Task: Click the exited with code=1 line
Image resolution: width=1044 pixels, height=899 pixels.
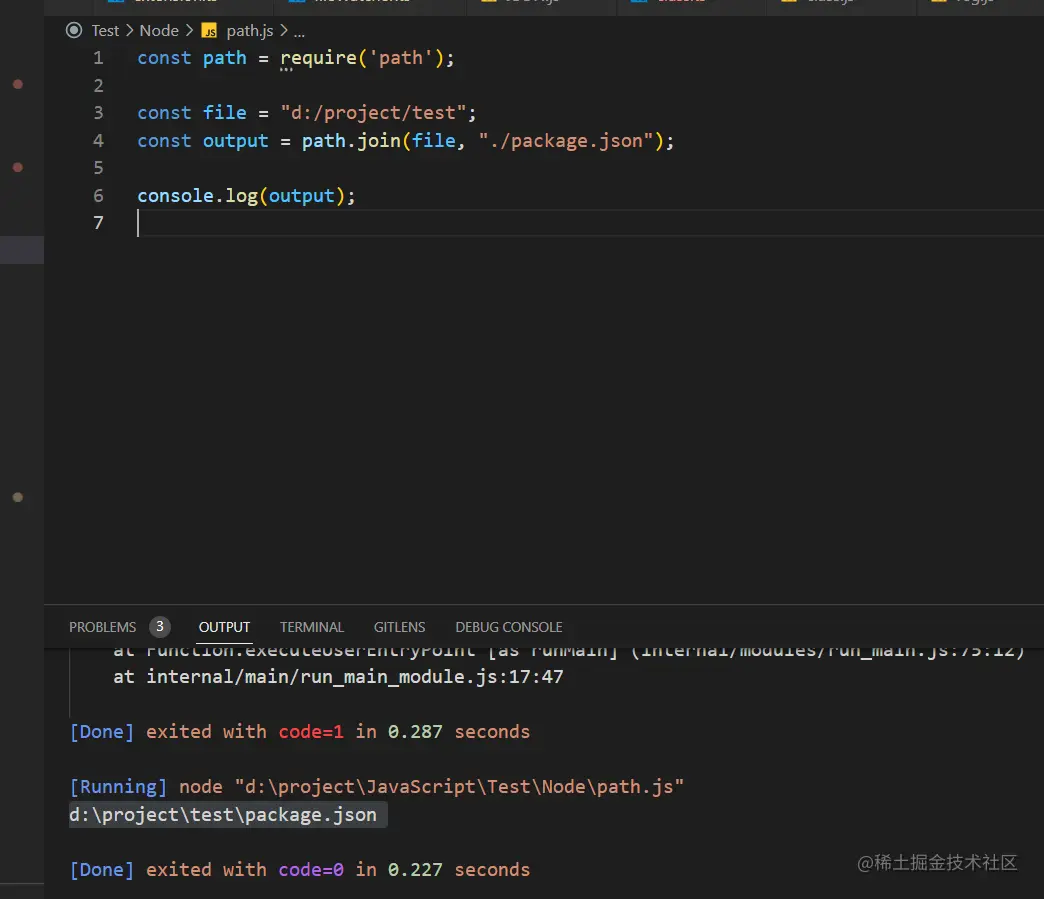Action: [300, 732]
